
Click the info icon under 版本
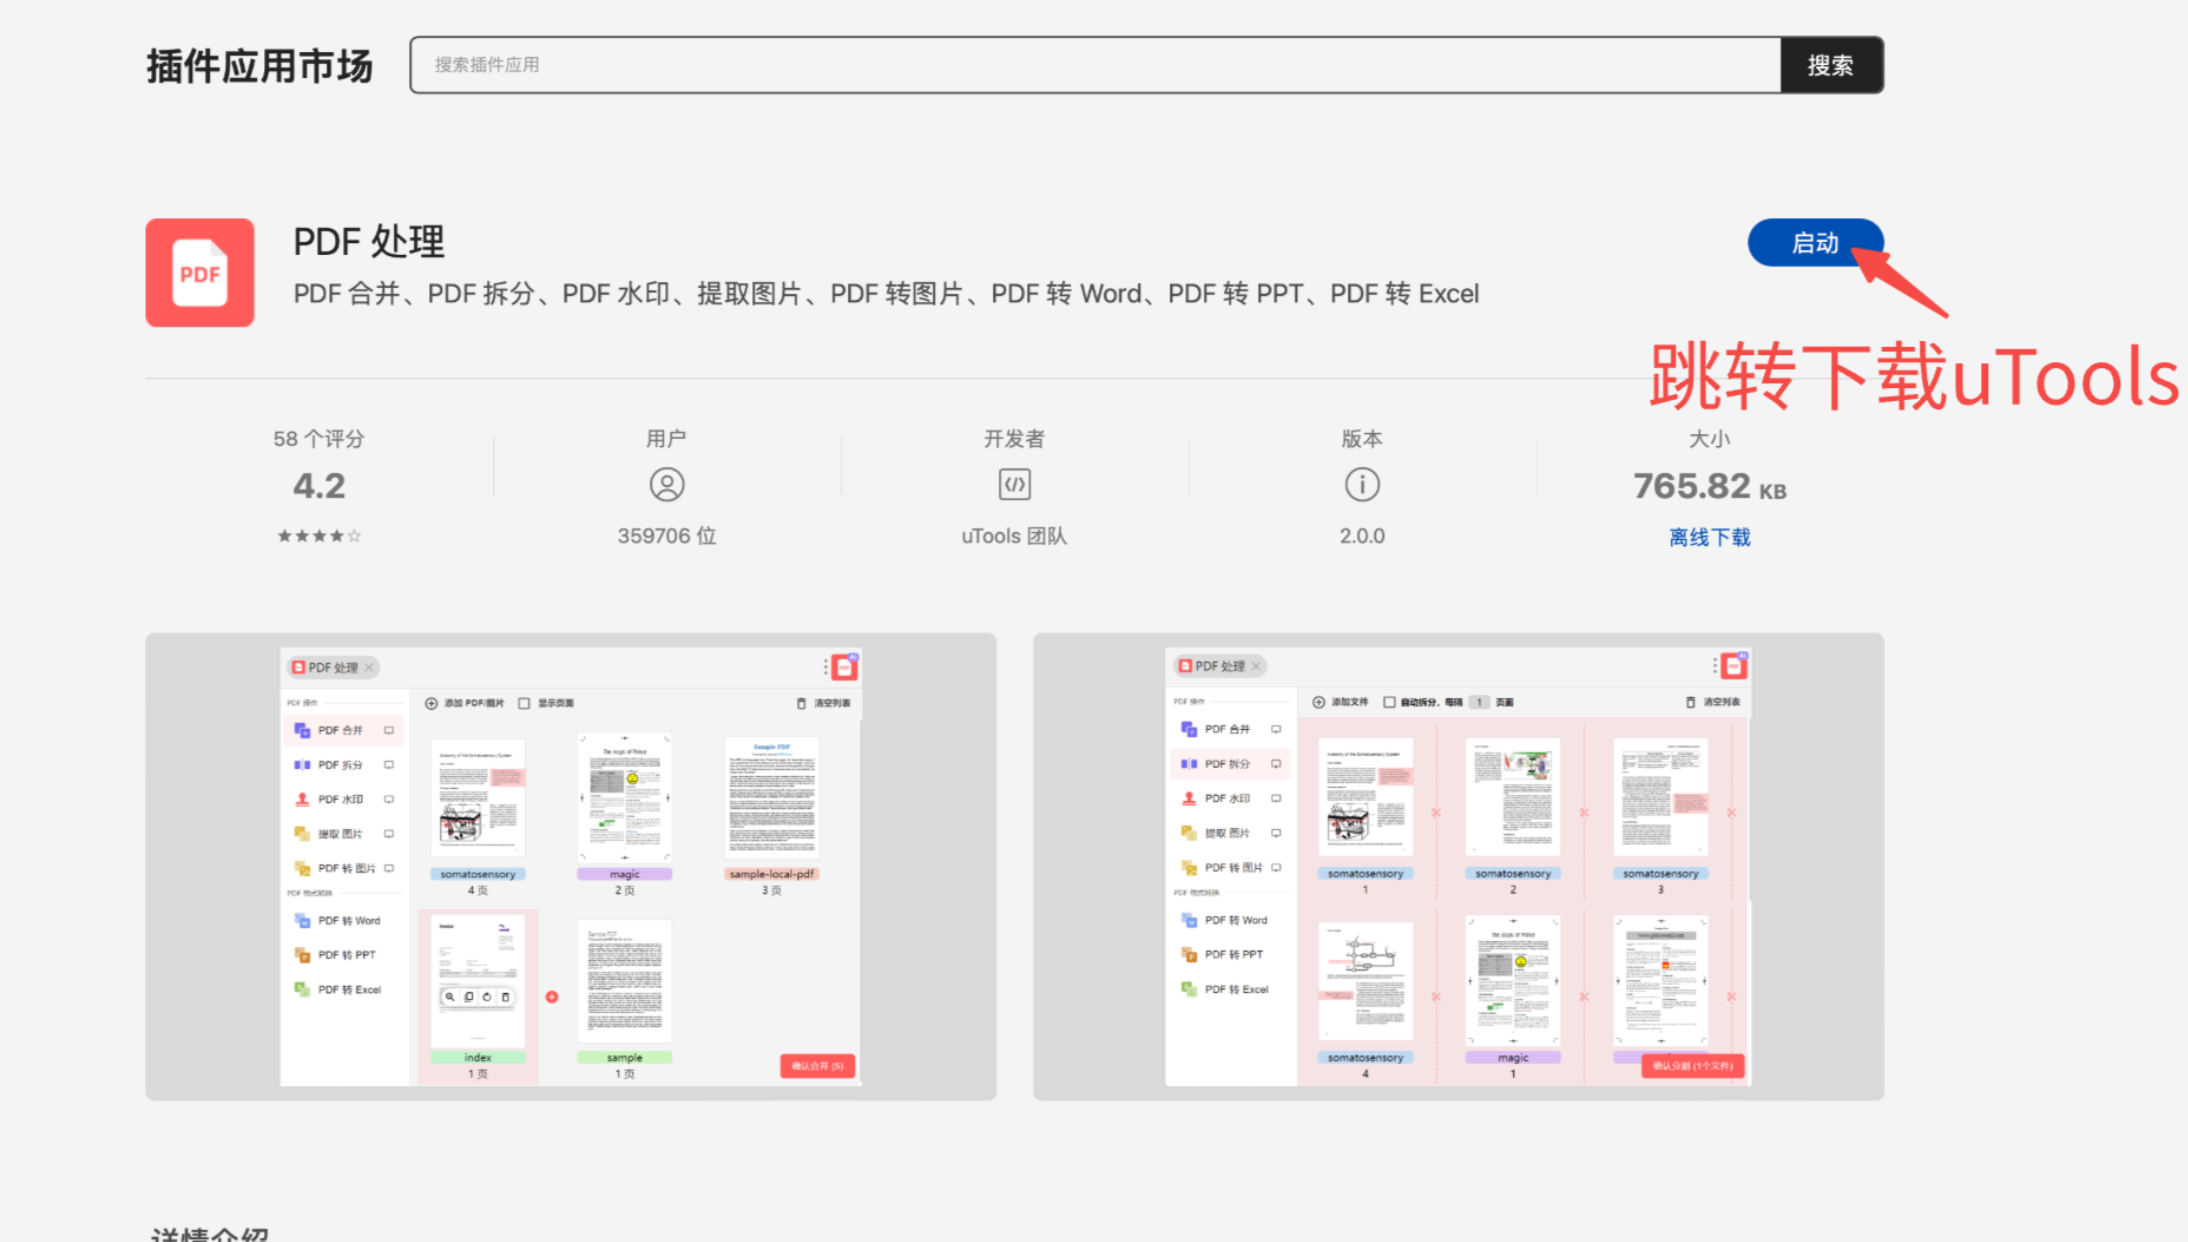(1362, 485)
